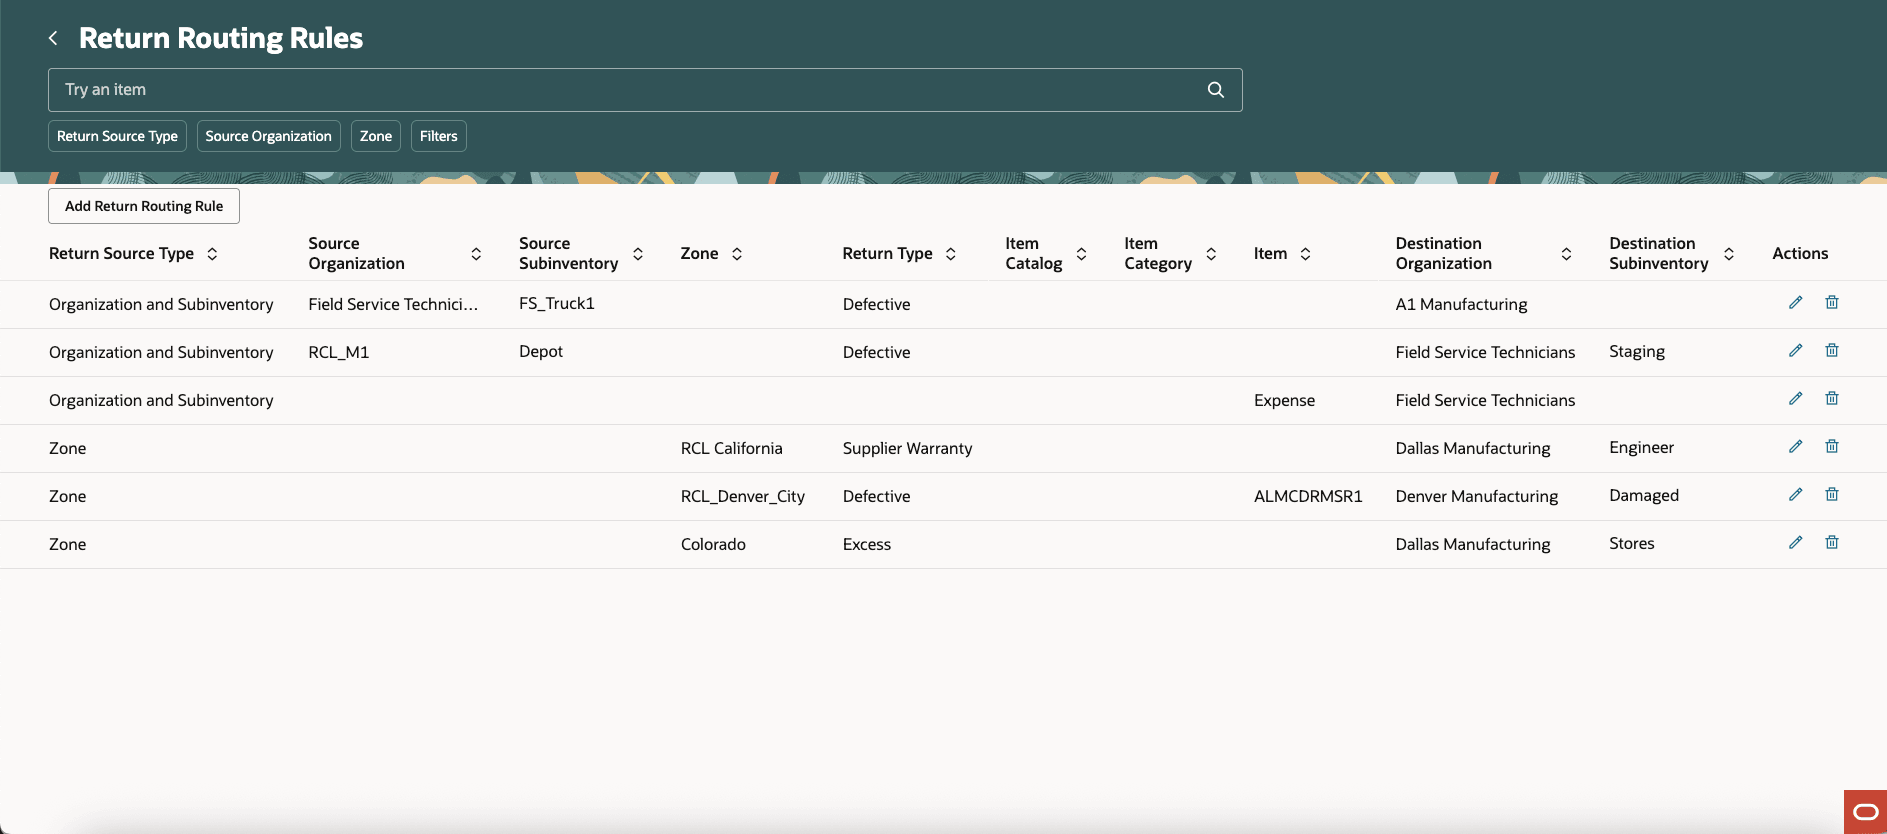Delete the RCL California rule

(x=1832, y=446)
